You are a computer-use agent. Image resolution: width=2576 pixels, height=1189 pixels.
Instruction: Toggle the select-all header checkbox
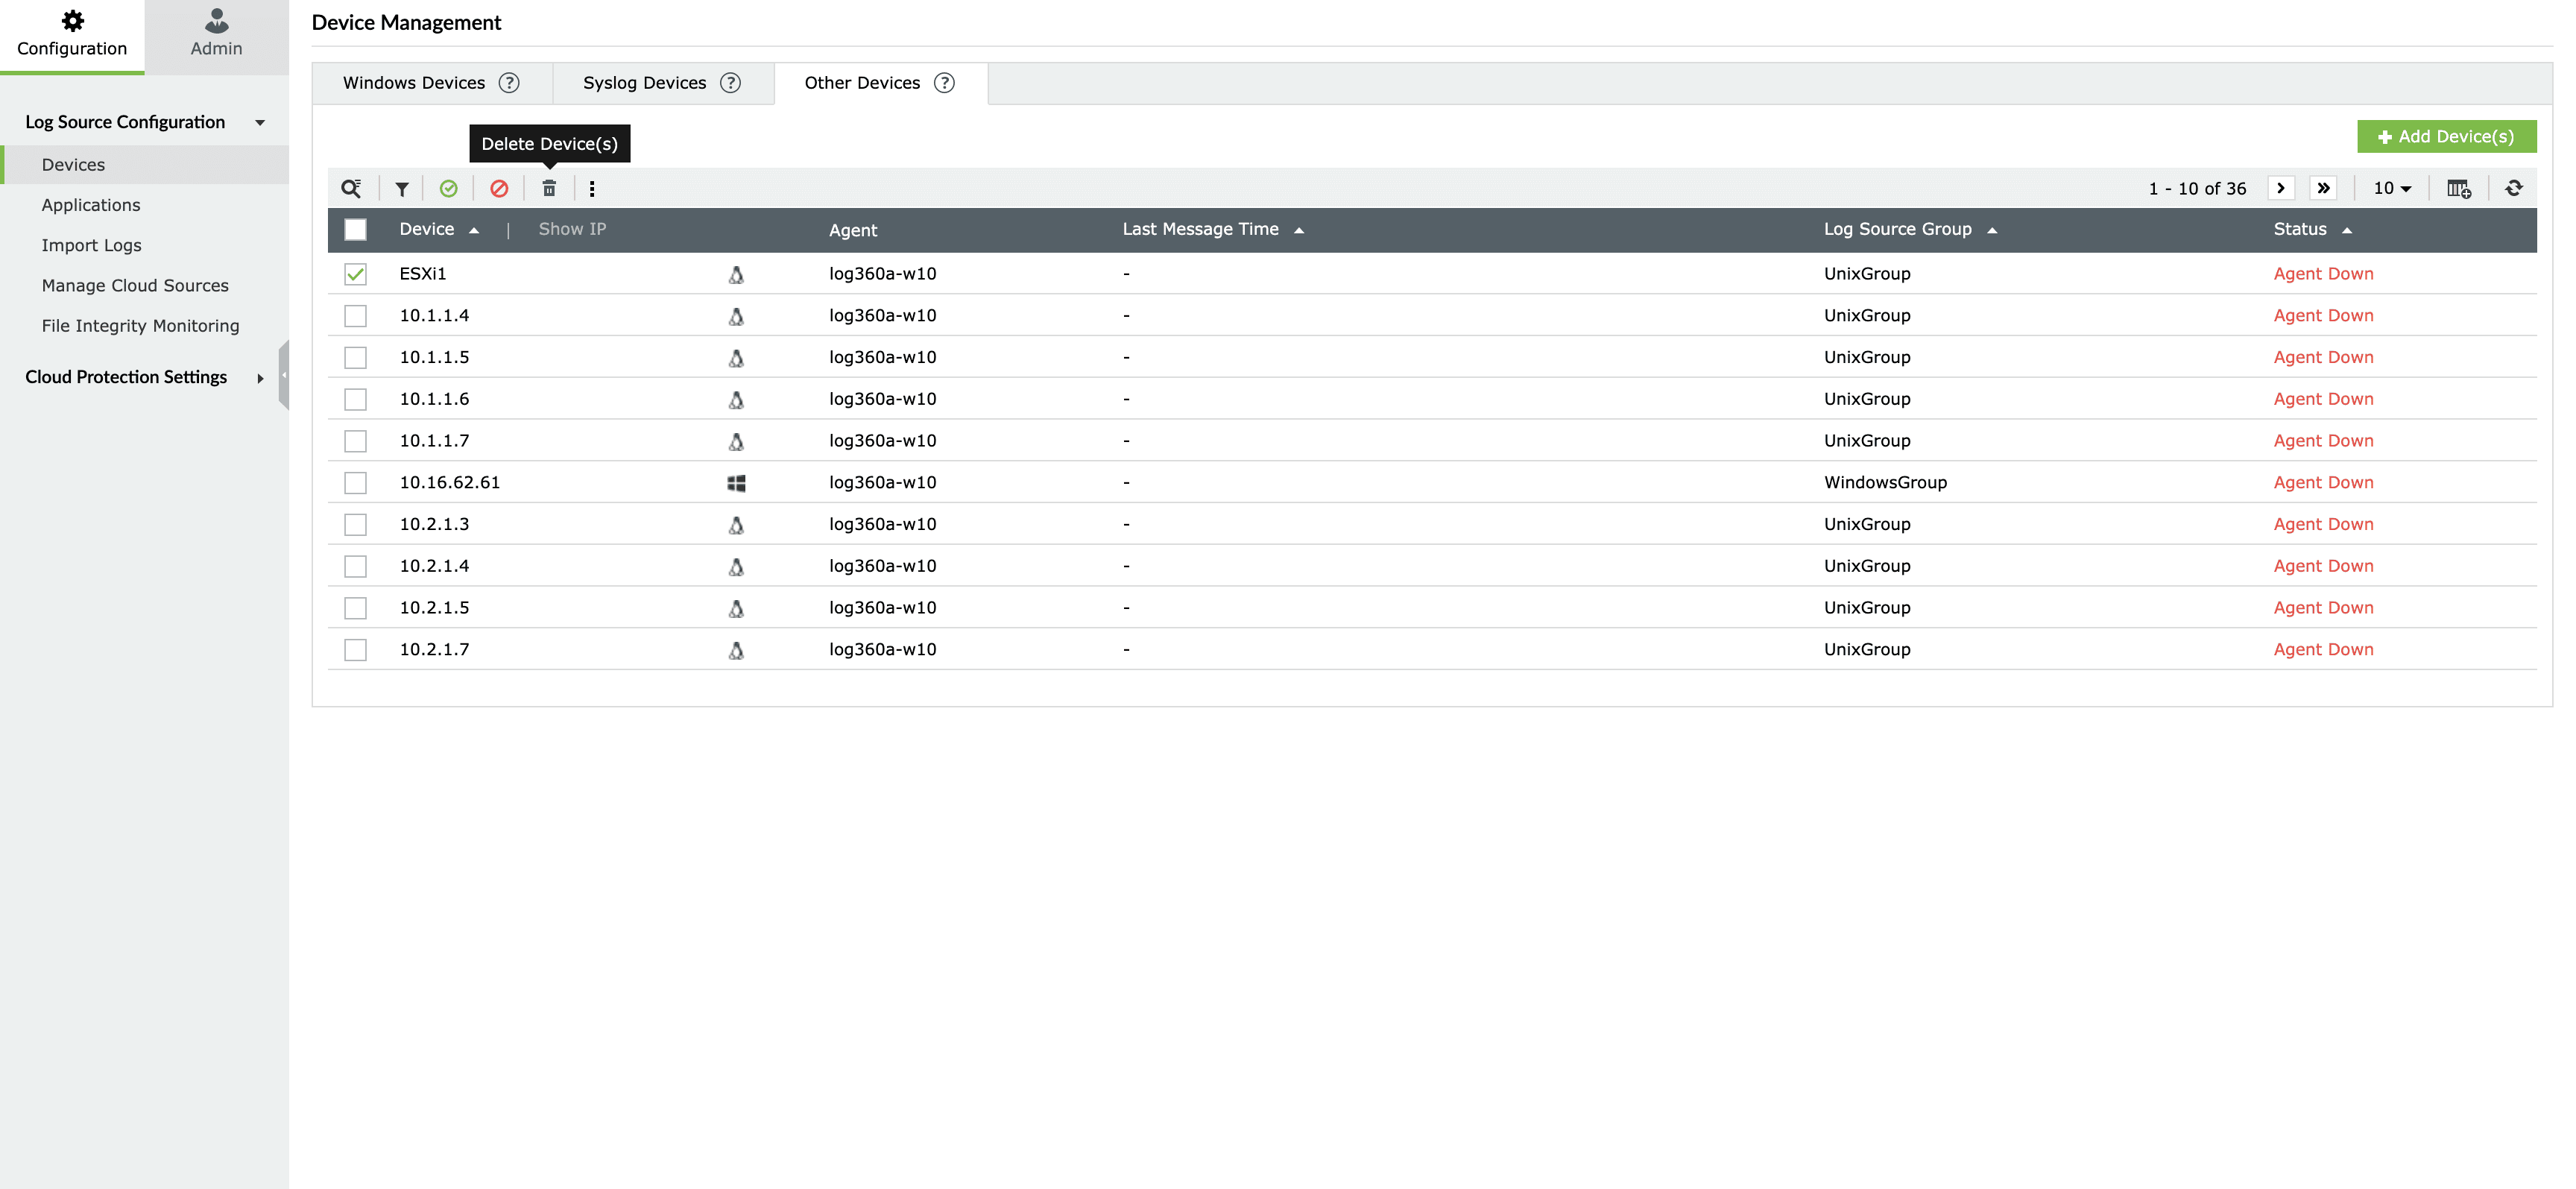[355, 230]
